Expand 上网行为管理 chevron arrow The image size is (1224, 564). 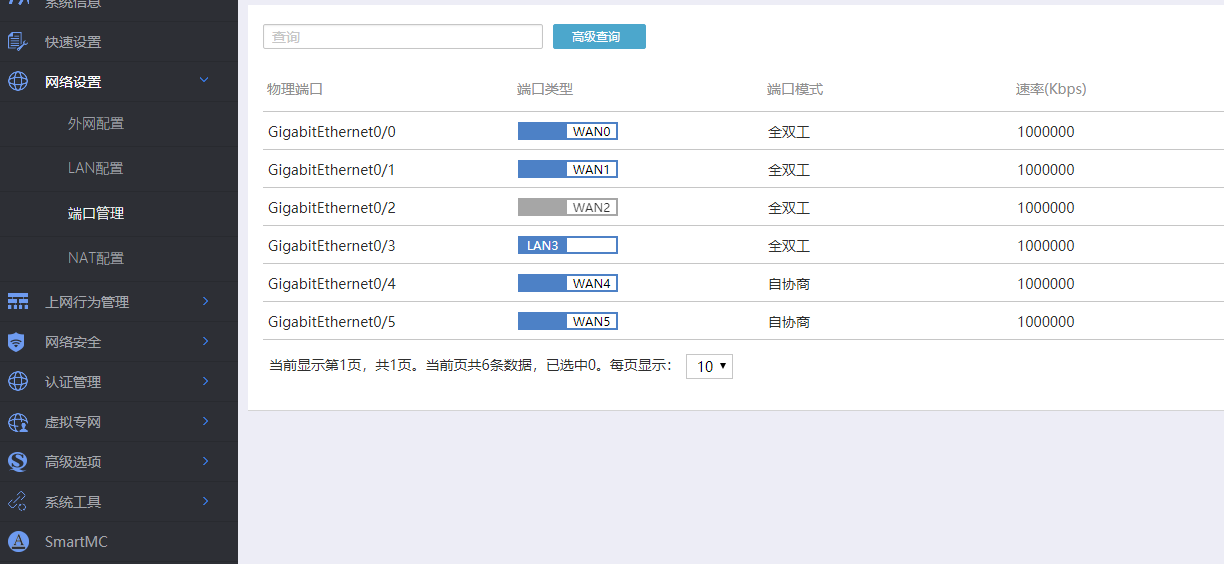pyautogui.click(x=205, y=301)
